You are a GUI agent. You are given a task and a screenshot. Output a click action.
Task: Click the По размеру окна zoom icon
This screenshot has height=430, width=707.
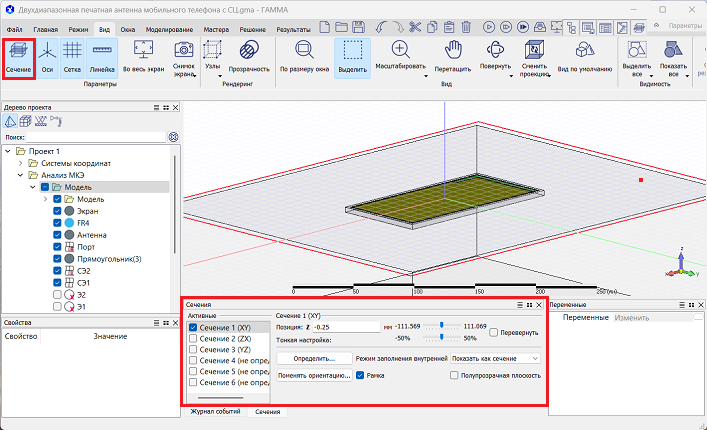click(303, 56)
